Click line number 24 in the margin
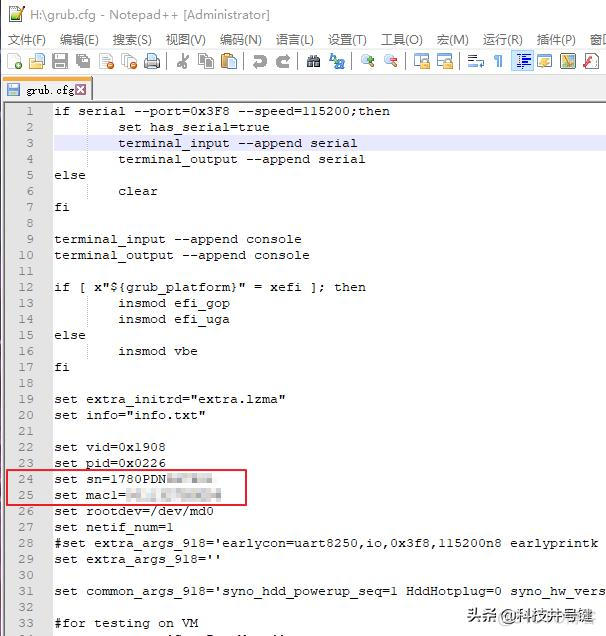Screen dimensions: 606x636 pos(26,479)
